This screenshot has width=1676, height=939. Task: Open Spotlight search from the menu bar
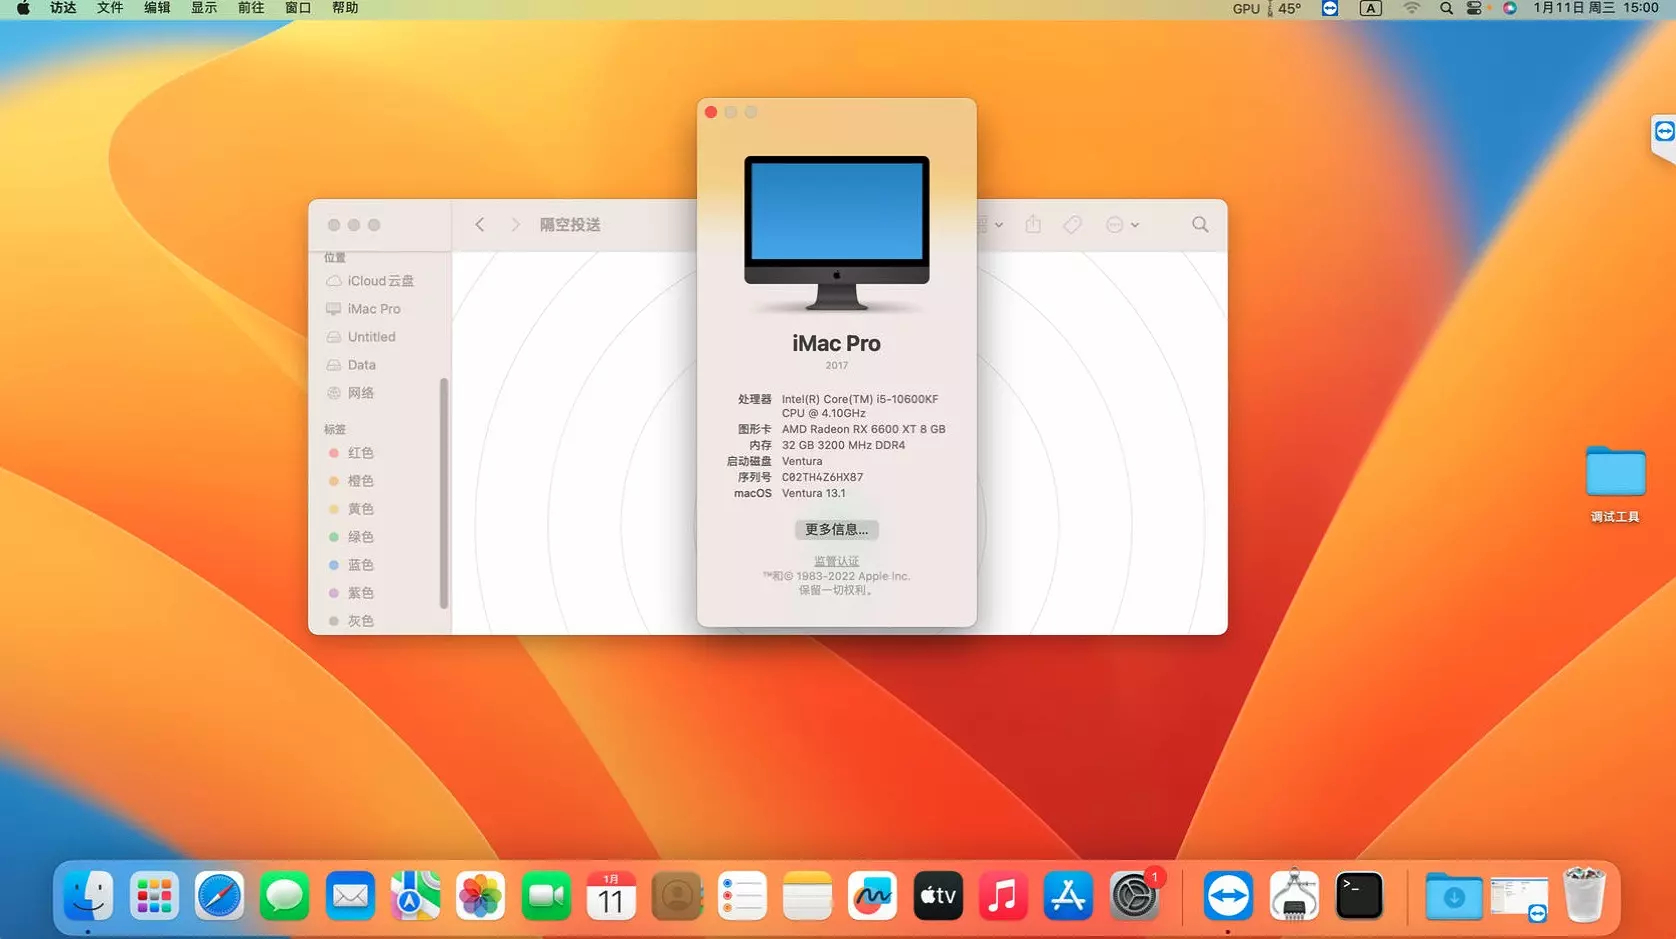coord(1445,7)
